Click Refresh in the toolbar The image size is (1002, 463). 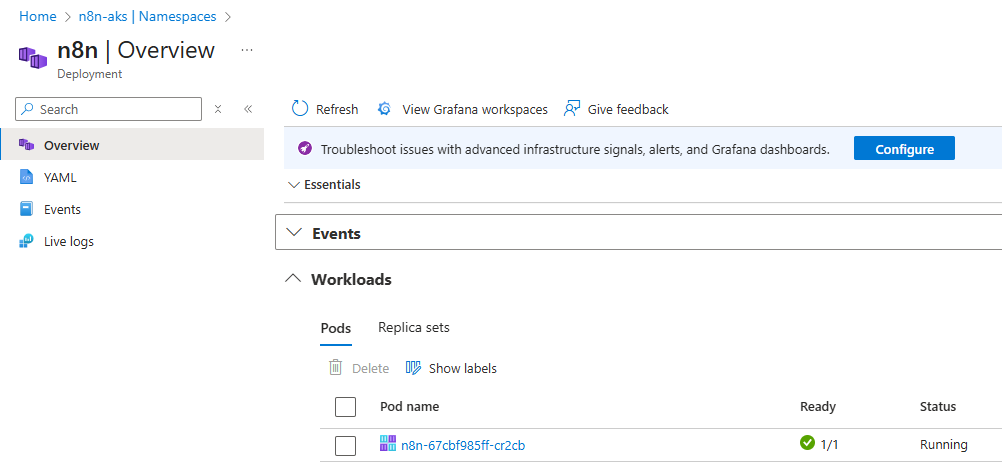[325, 109]
